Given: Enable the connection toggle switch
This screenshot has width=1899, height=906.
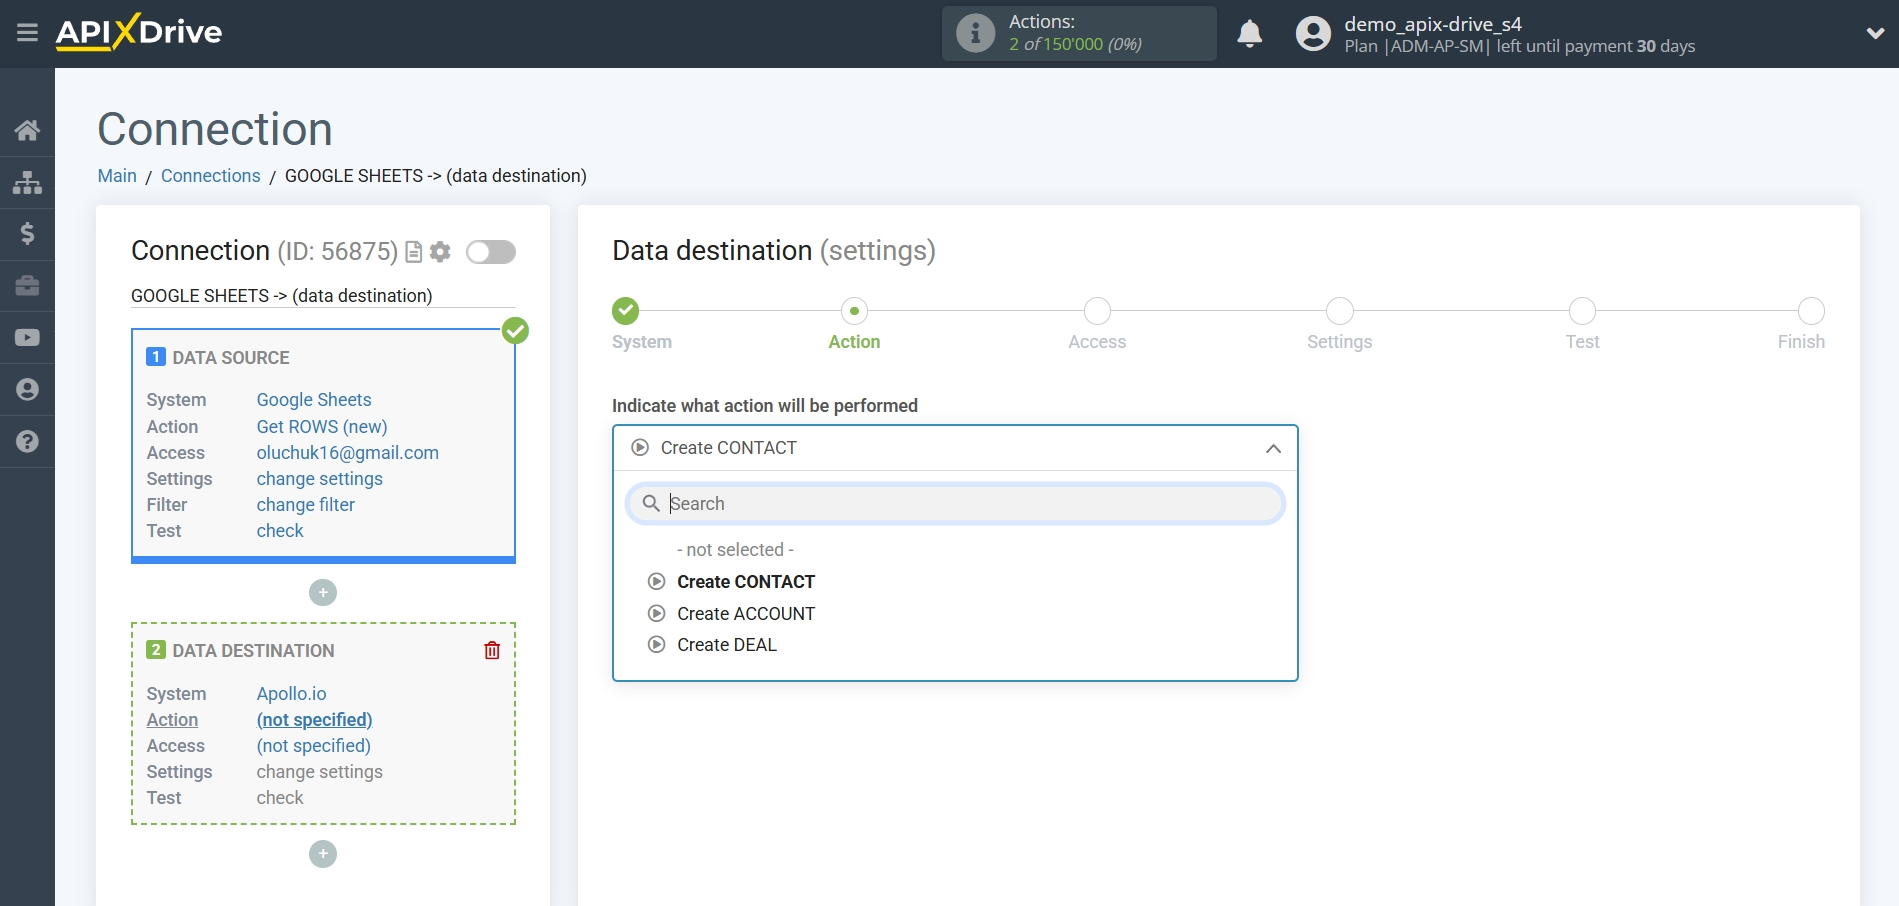Looking at the screenshot, I should point(490,252).
